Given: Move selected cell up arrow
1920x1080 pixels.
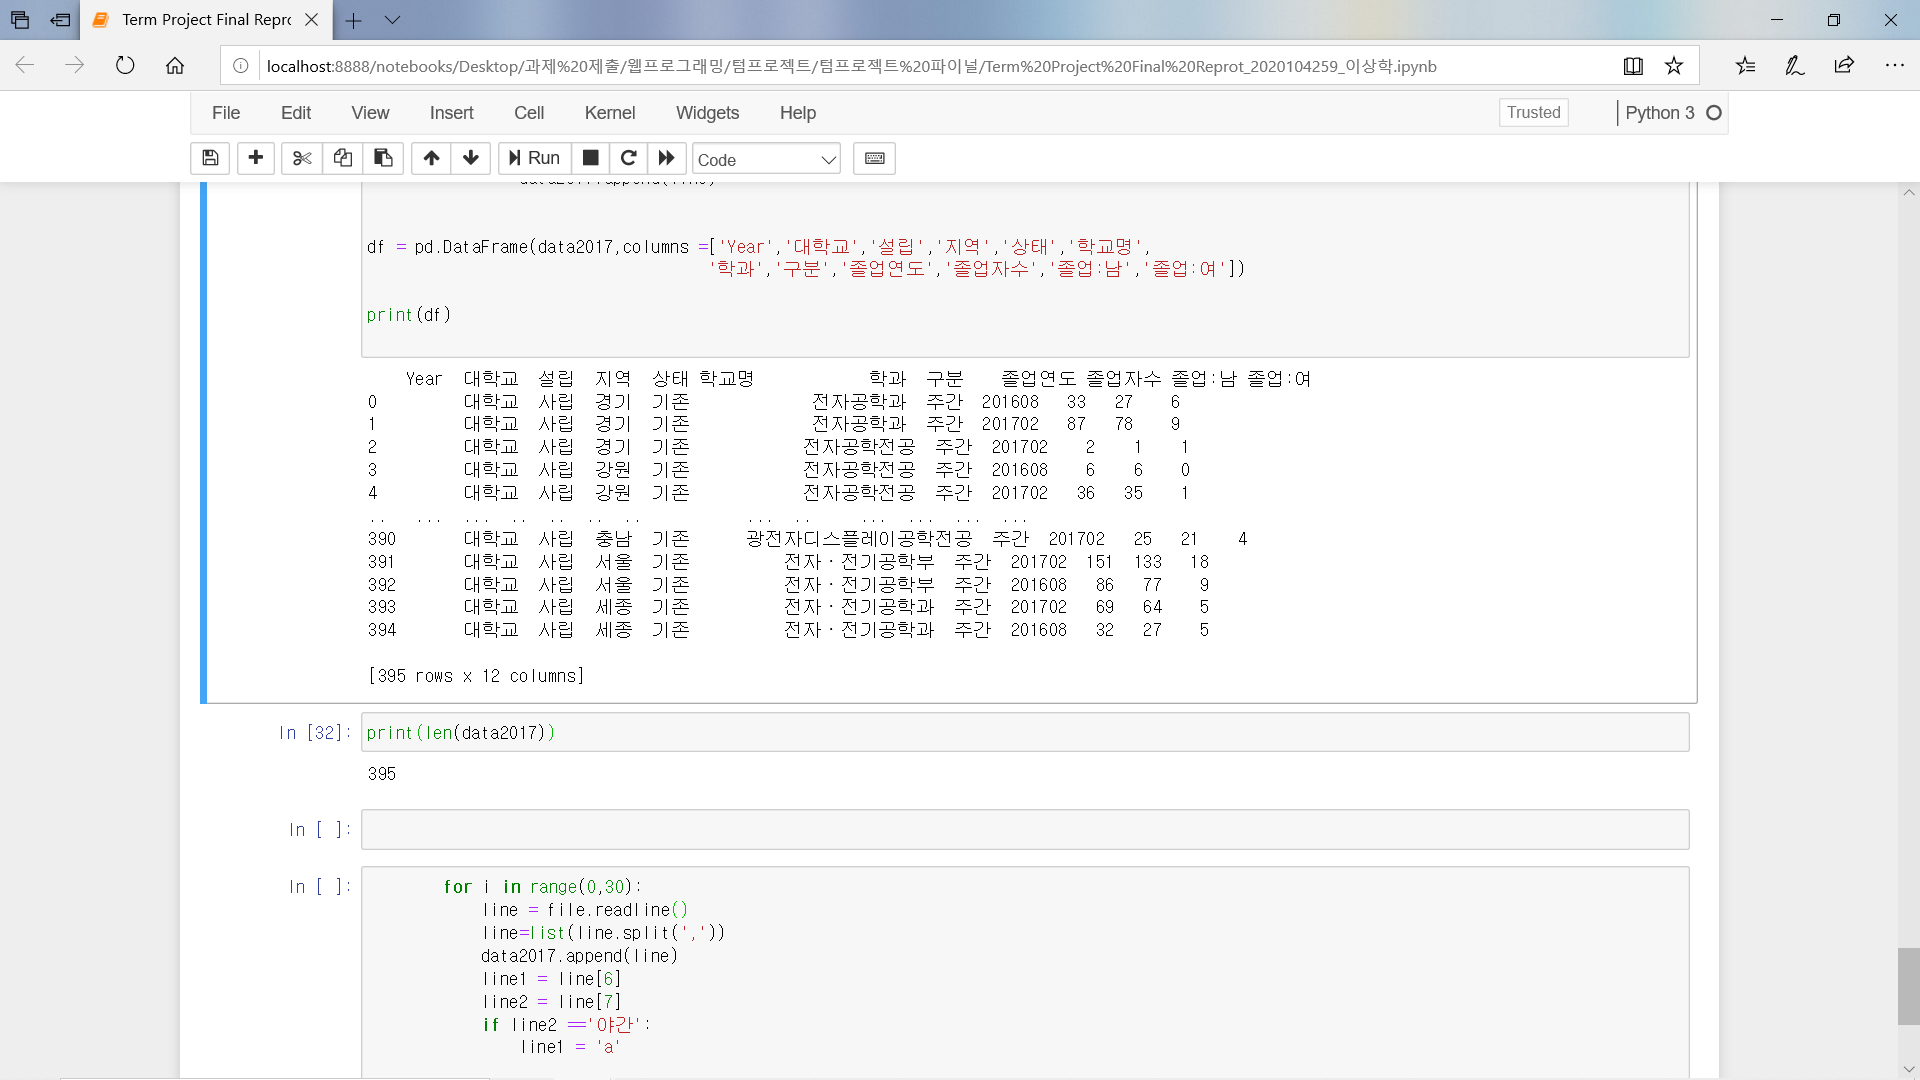Looking at the screenshot, I should [431, 158].
